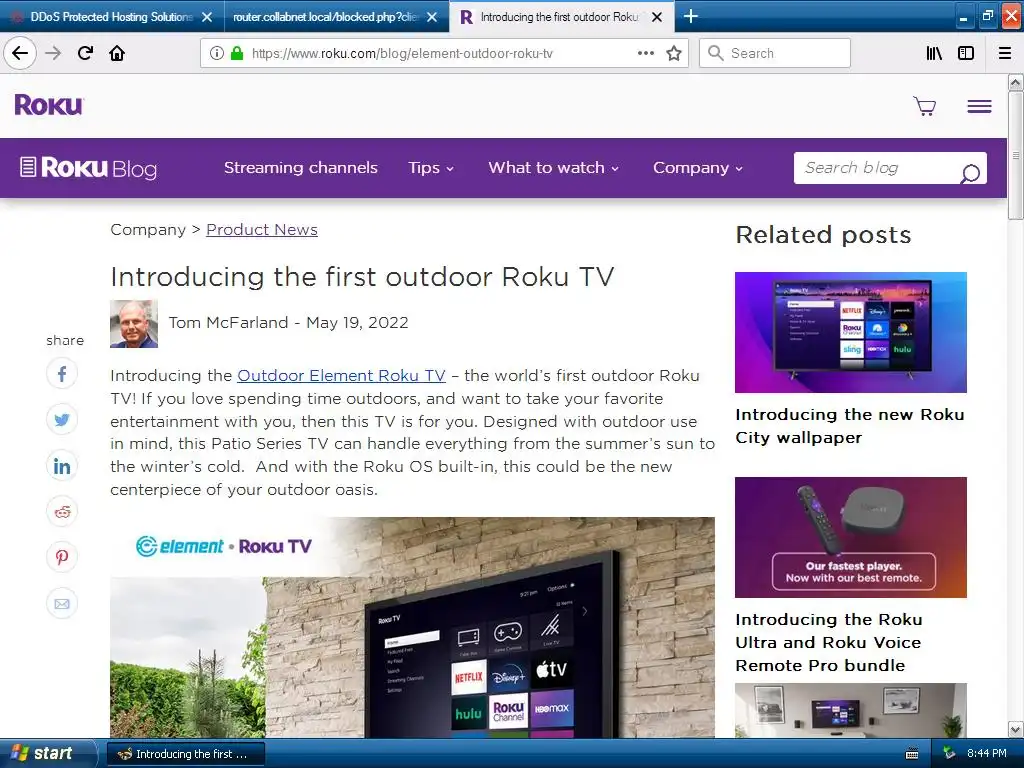Share the article on LinkedIn
Image resolution: width=1024 pixels, height=768 pixels.
[62, 466]
